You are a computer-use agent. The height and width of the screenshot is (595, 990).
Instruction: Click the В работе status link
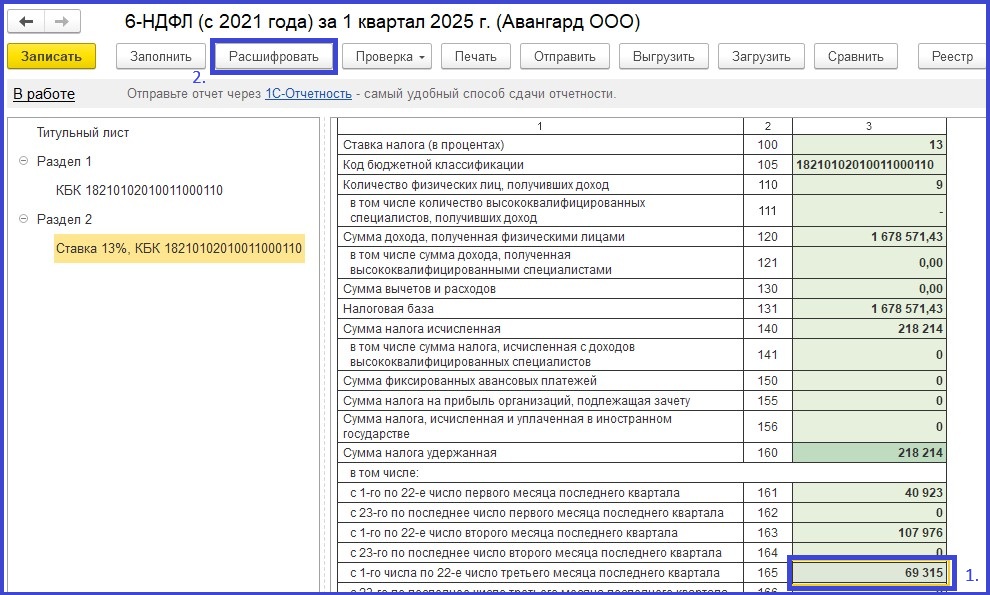(x=44, y=94)
